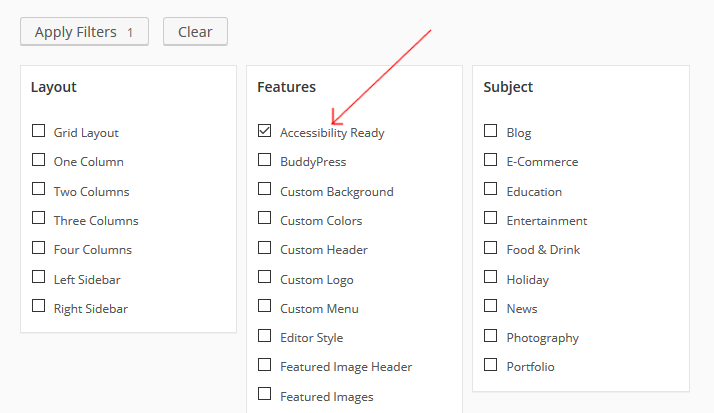
Task: Select the E-Commerce subject filter
Action: [491, 160]
